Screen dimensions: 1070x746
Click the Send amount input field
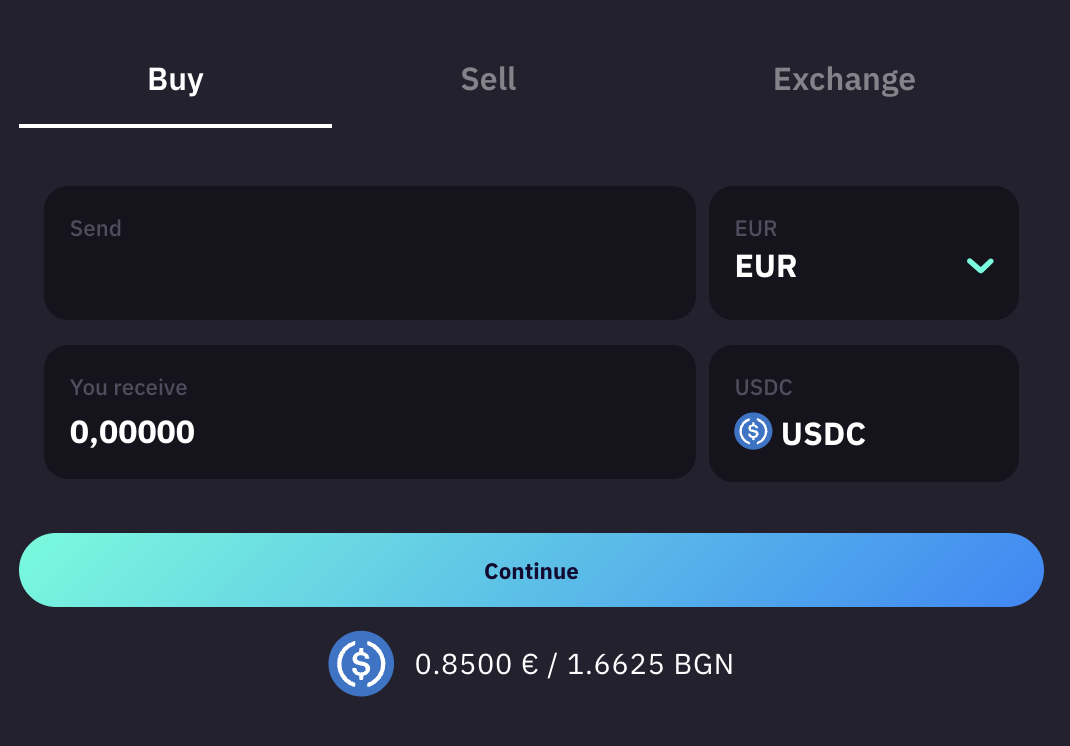pyautogui.click(x=369, y=270)
